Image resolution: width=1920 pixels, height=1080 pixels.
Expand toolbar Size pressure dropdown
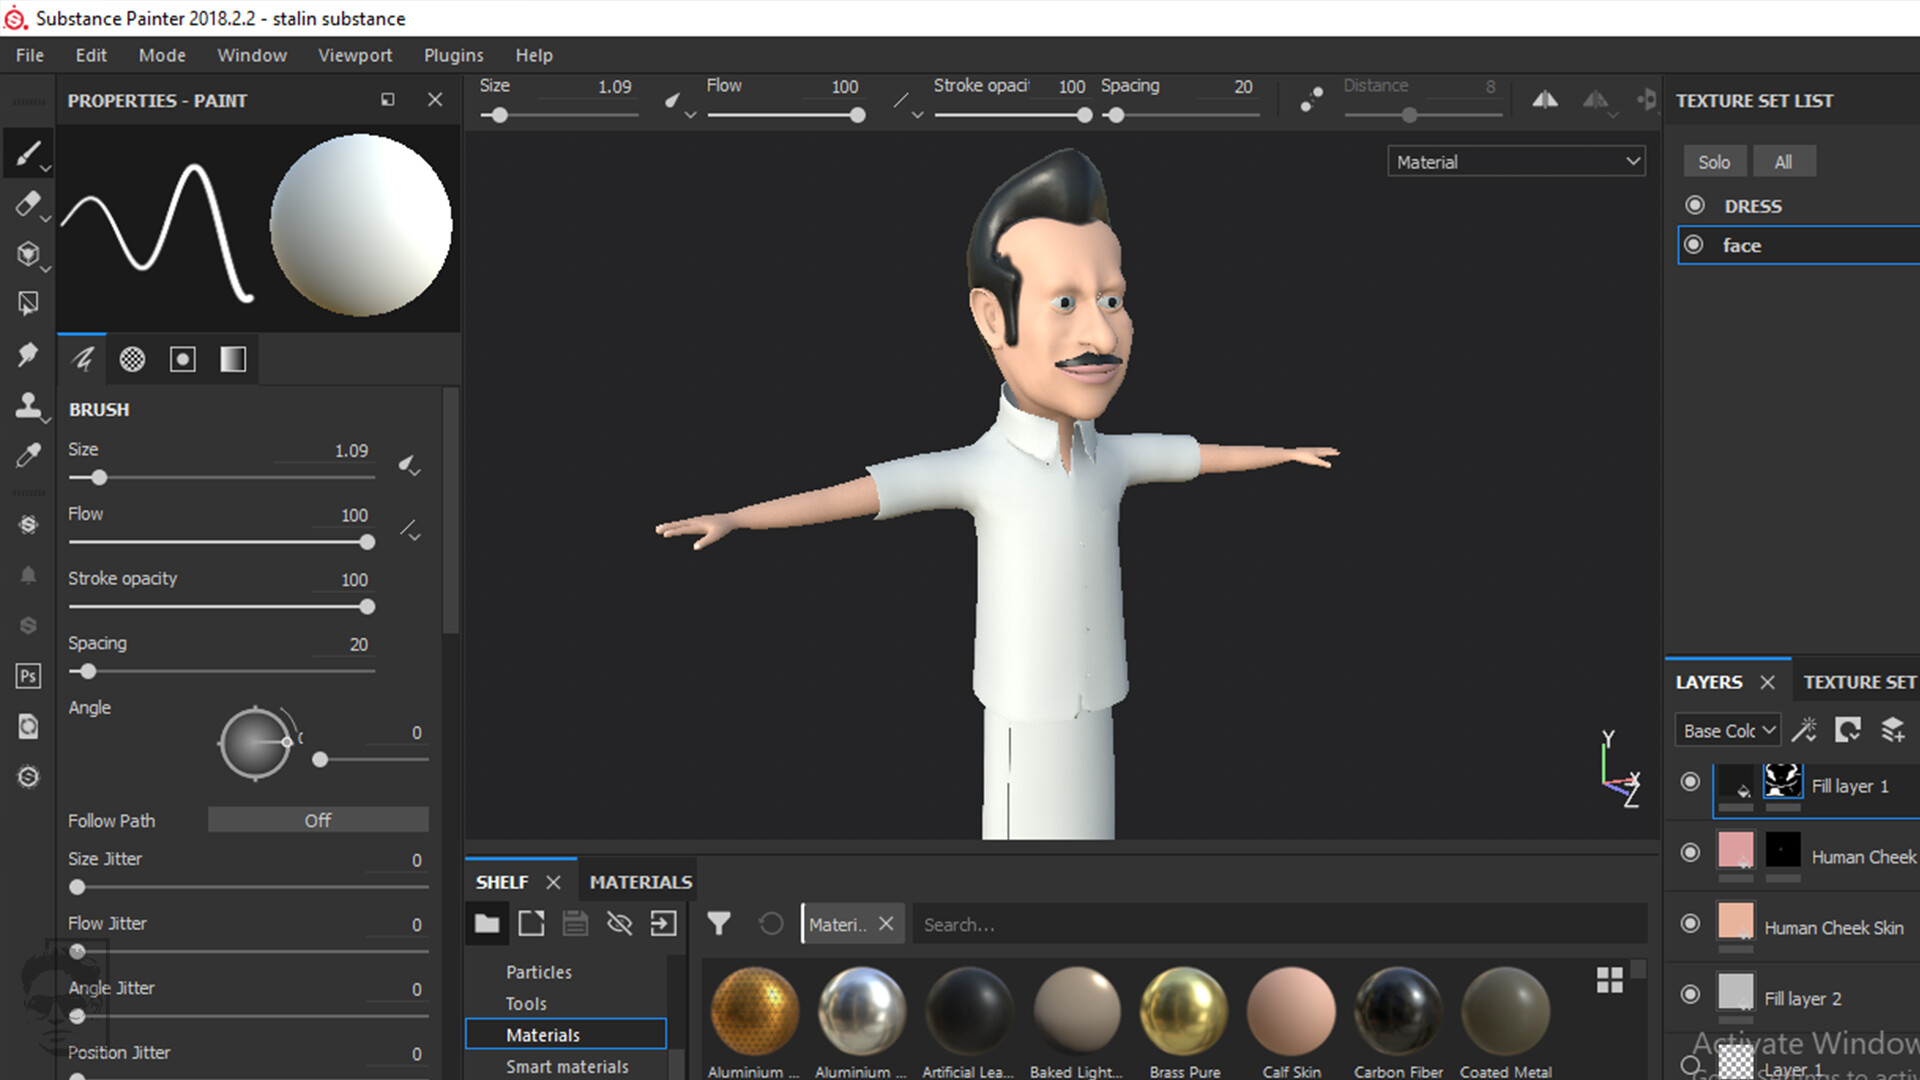(680, 104)
